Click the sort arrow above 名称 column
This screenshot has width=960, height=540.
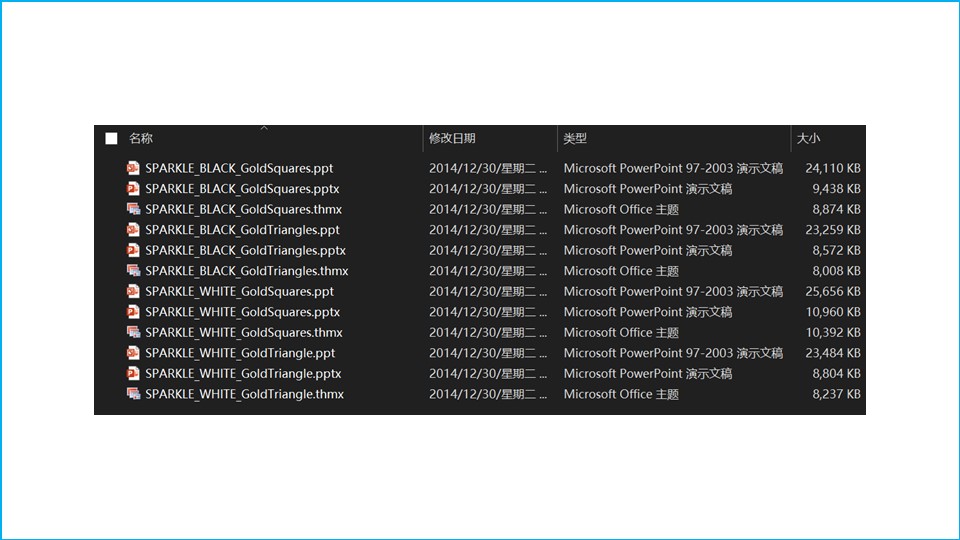click(264, 128)
